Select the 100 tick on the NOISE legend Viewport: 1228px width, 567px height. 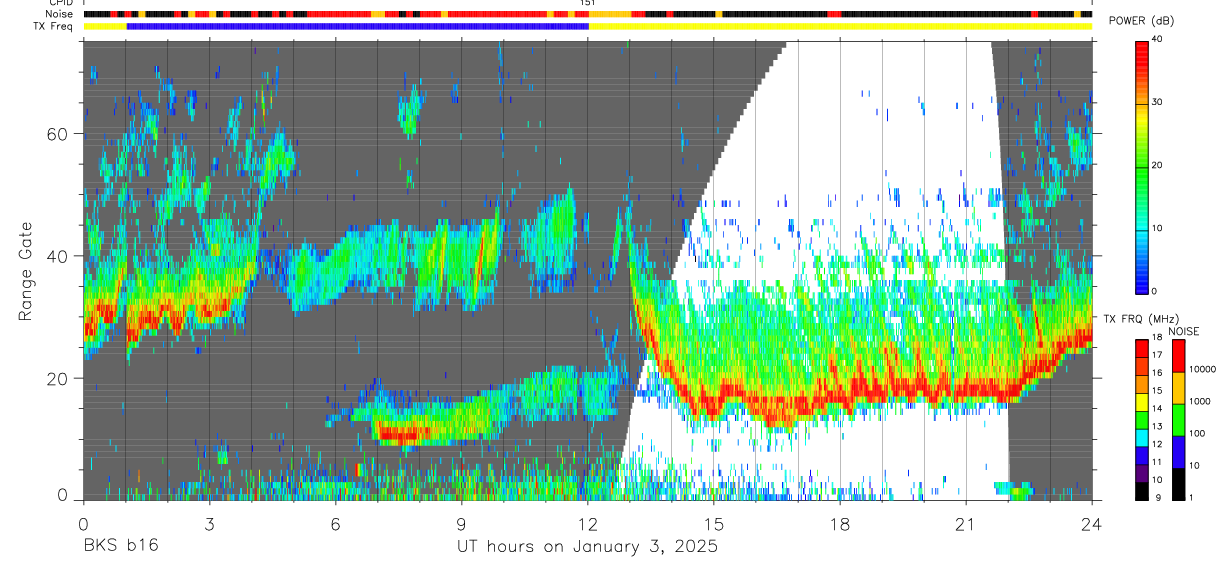coord(1198,434)
